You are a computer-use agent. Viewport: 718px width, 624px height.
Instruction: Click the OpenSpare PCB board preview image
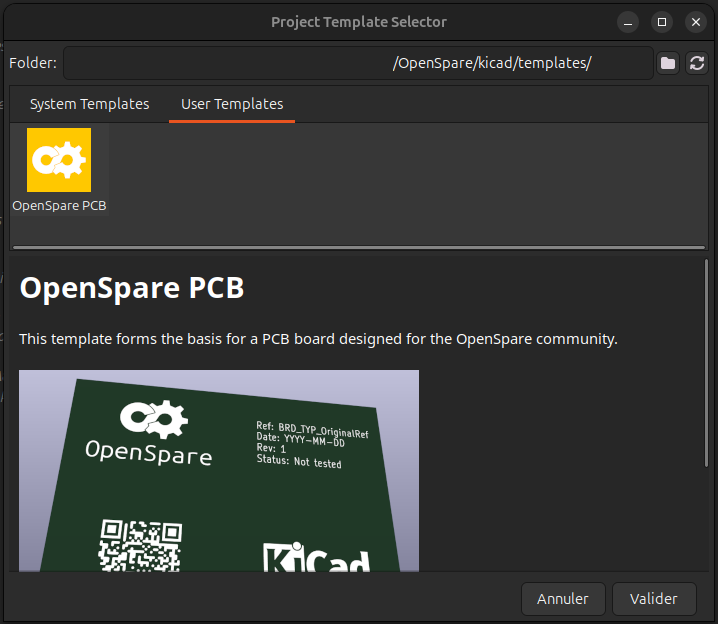click(x=219, y=471)
